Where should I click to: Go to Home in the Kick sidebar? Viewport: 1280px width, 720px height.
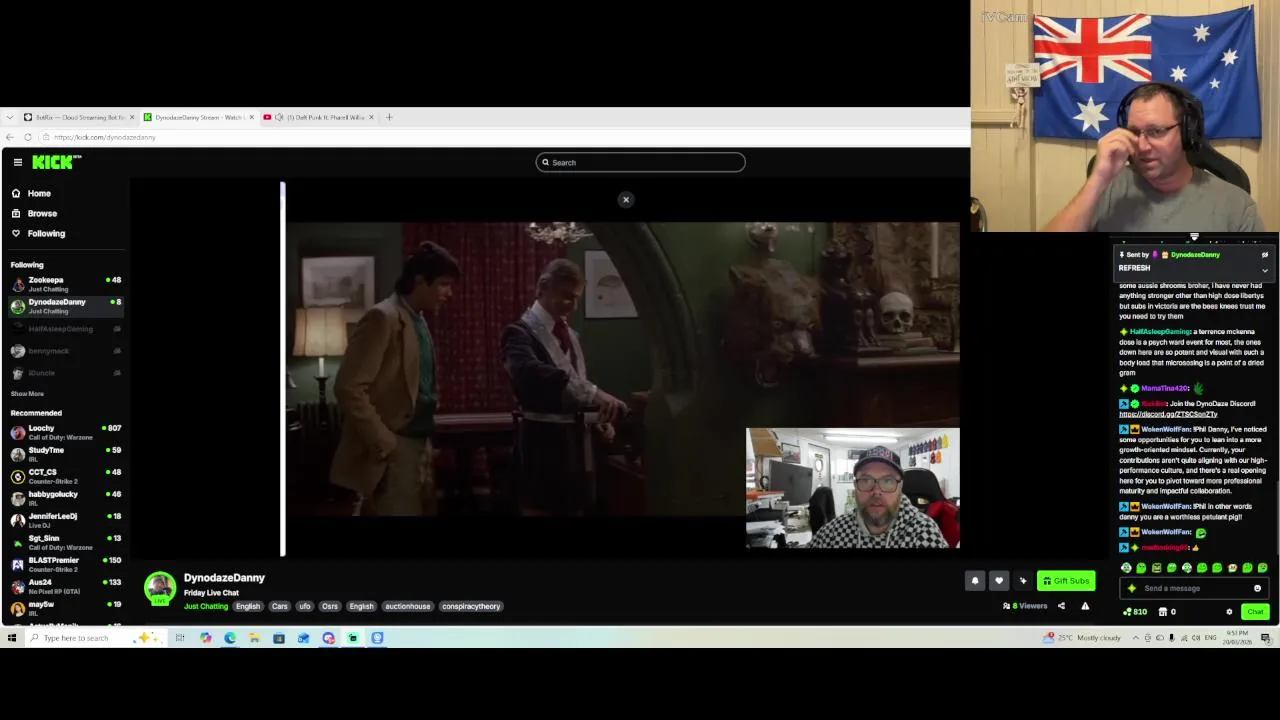(x=39, y=193)
